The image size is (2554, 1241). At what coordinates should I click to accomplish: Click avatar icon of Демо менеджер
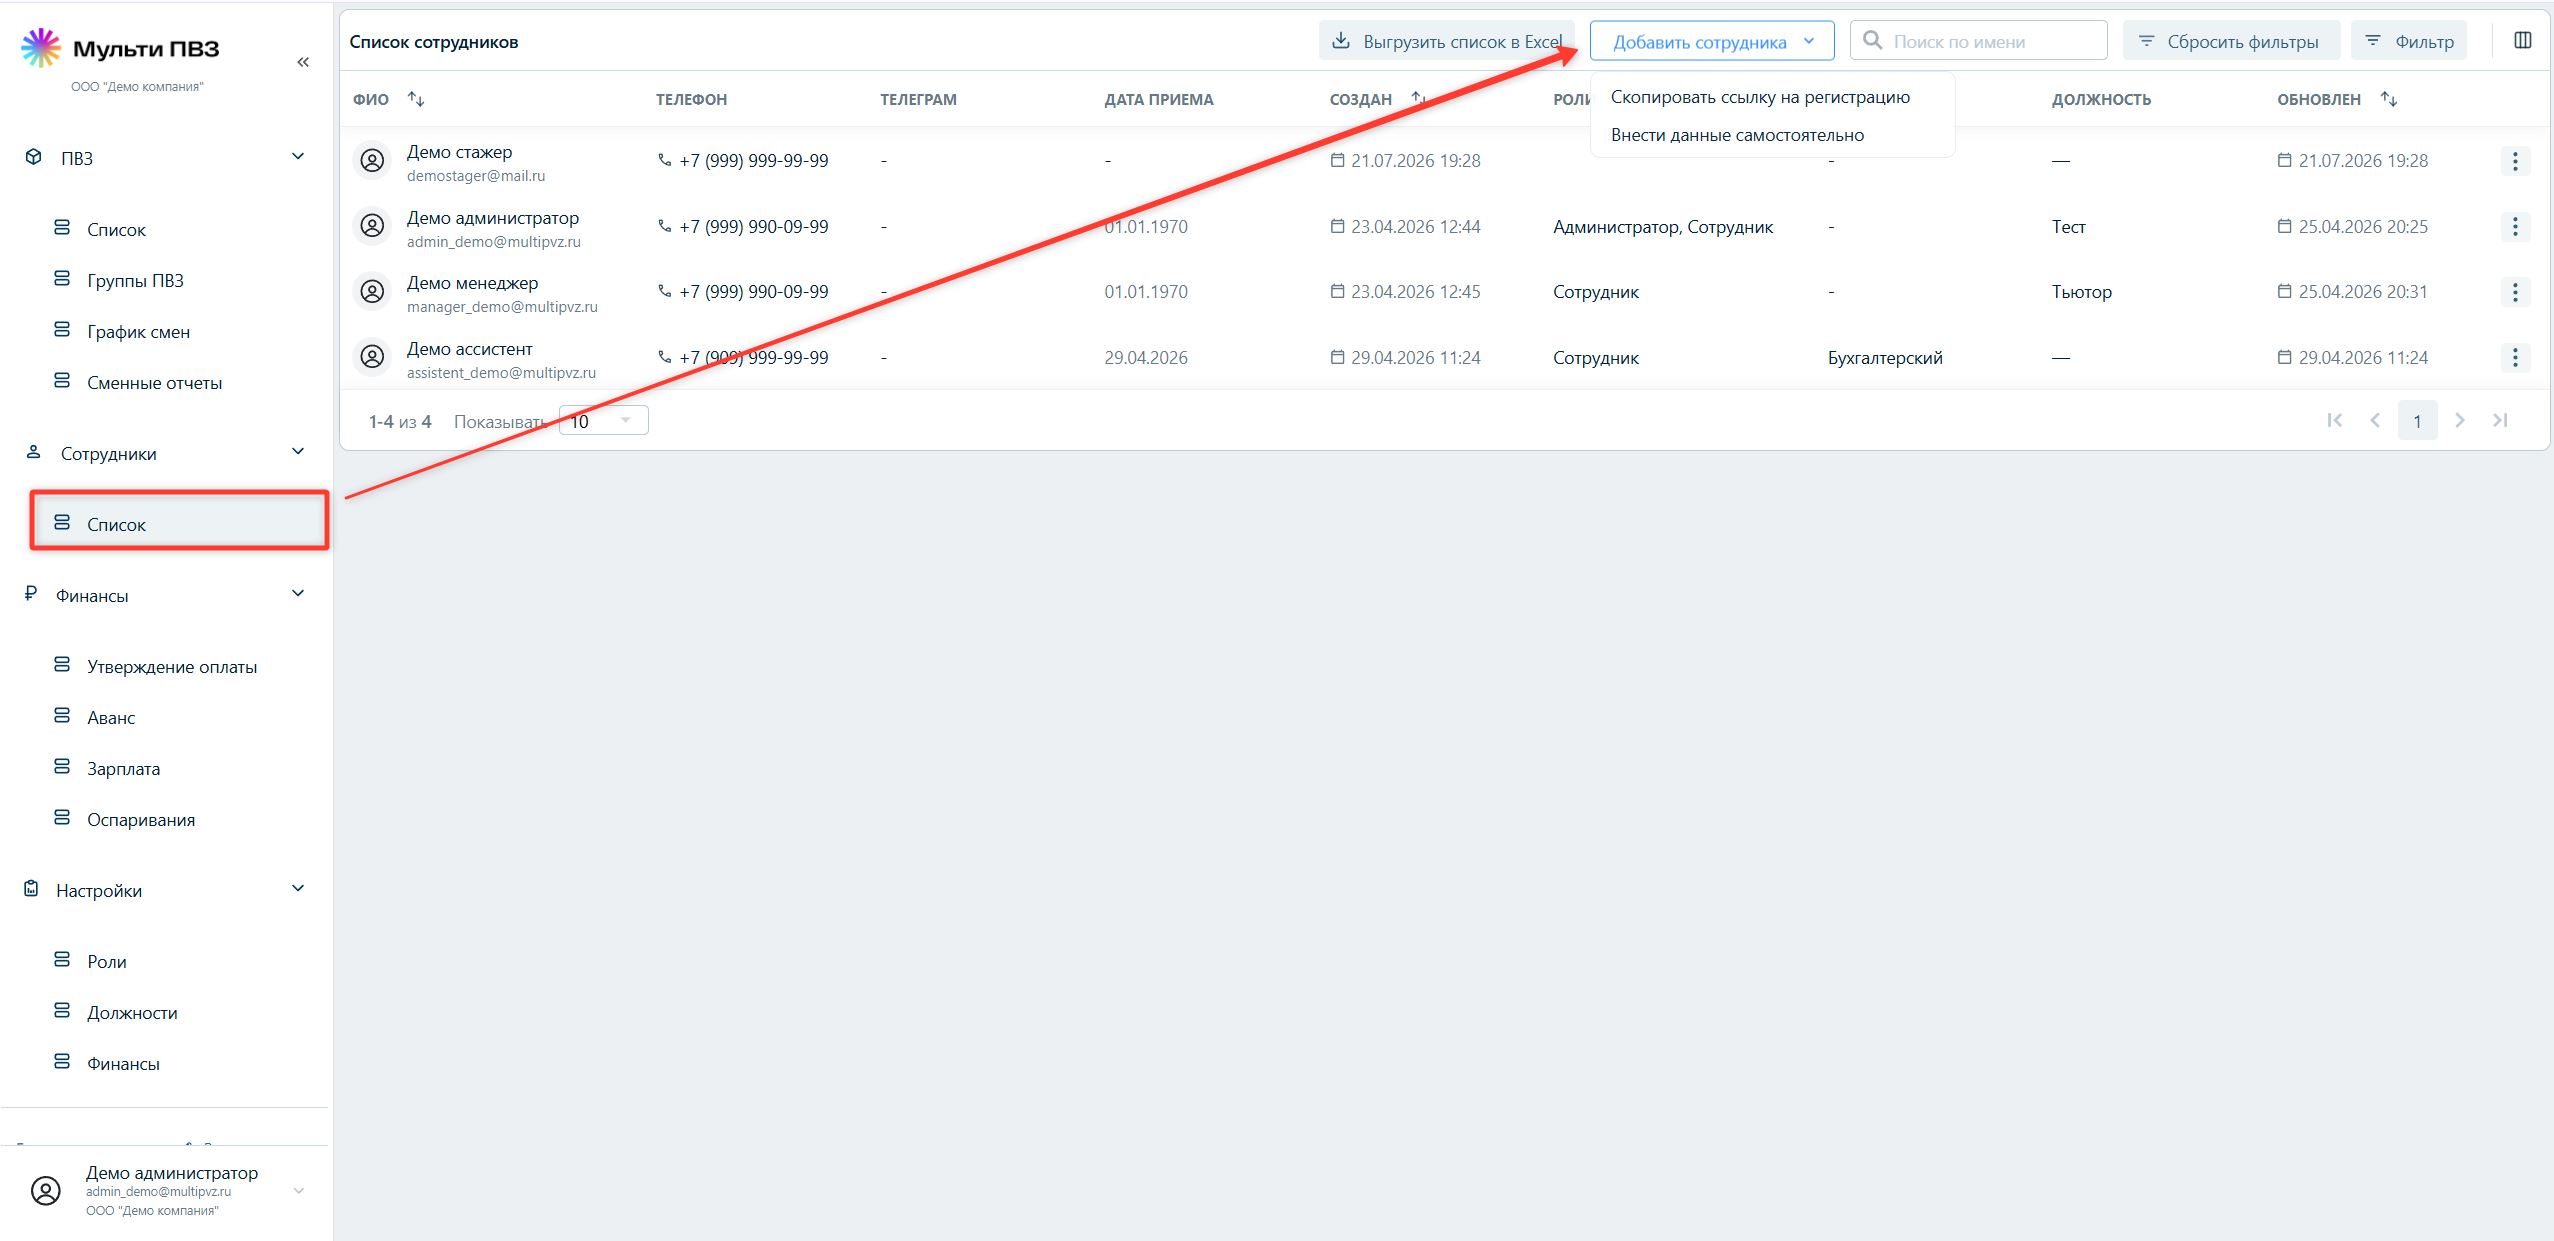[x=372, y=292]
